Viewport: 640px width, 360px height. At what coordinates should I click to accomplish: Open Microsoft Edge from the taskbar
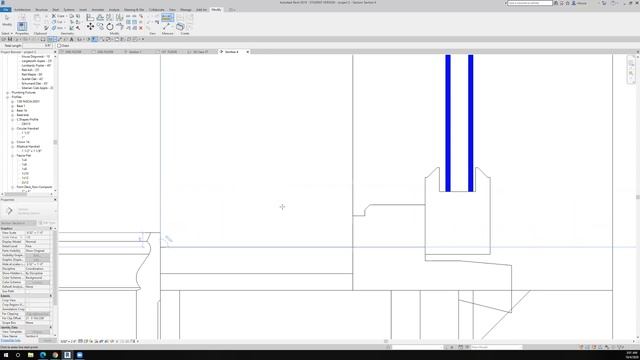tap(43, 355)
